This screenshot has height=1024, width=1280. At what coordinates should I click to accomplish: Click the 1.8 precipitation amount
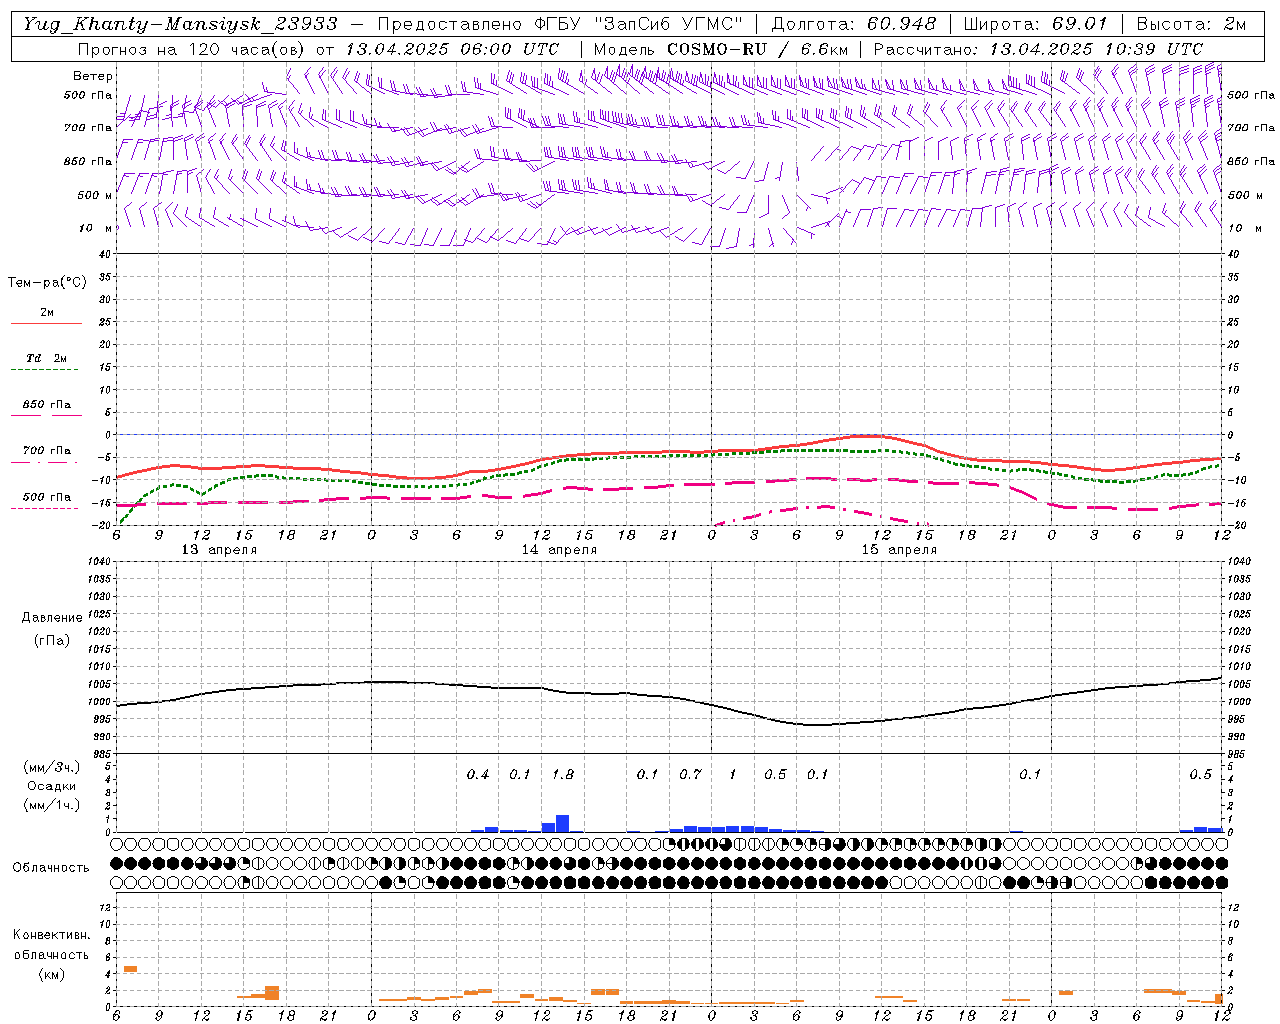point(563,775)
